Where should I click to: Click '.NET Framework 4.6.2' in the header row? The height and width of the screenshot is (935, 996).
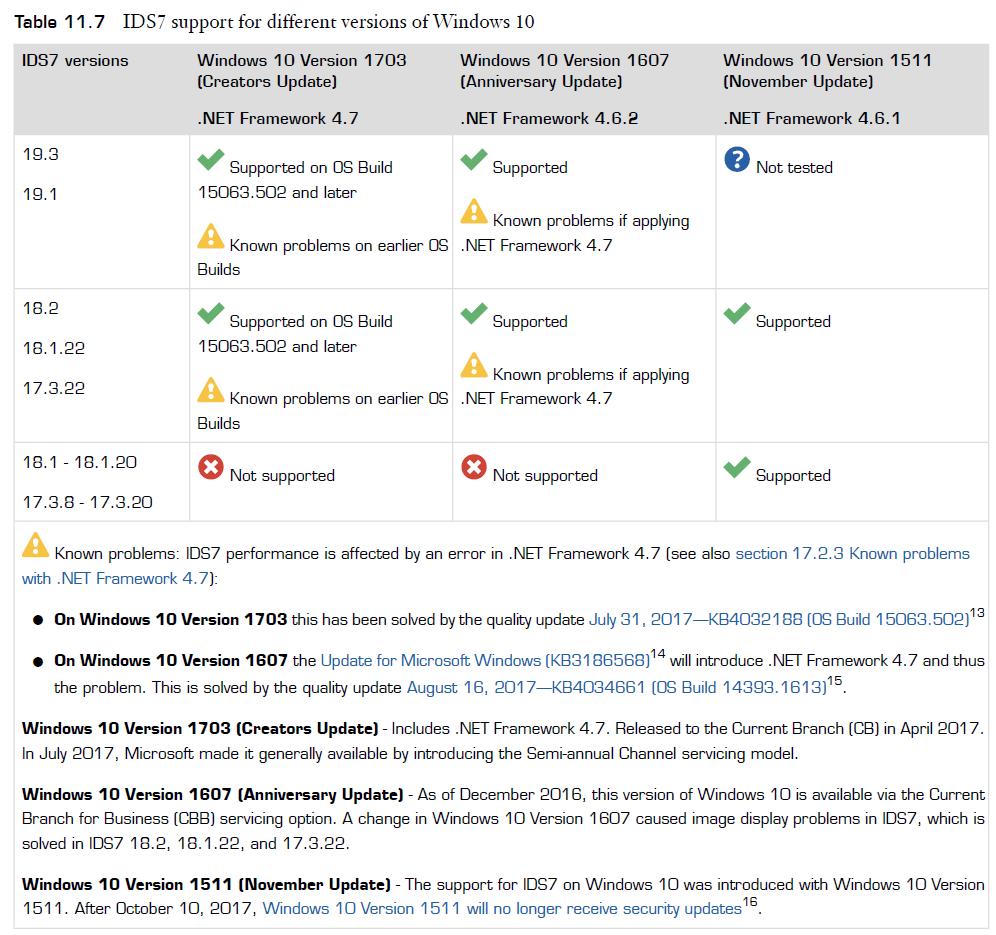click(x=549, y=119)
